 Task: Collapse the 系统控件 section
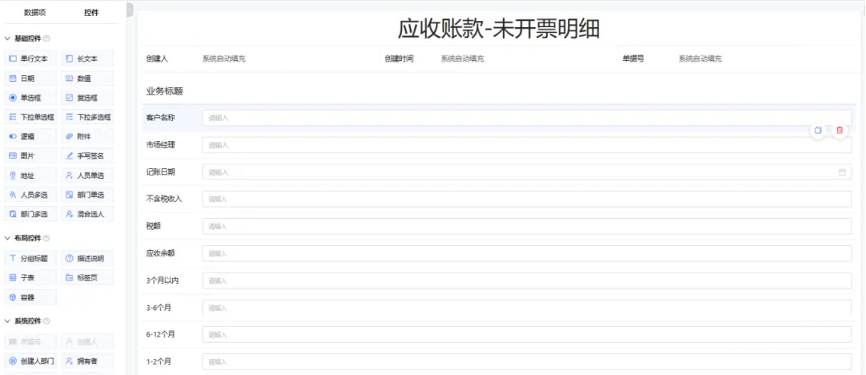pos(8,321)
